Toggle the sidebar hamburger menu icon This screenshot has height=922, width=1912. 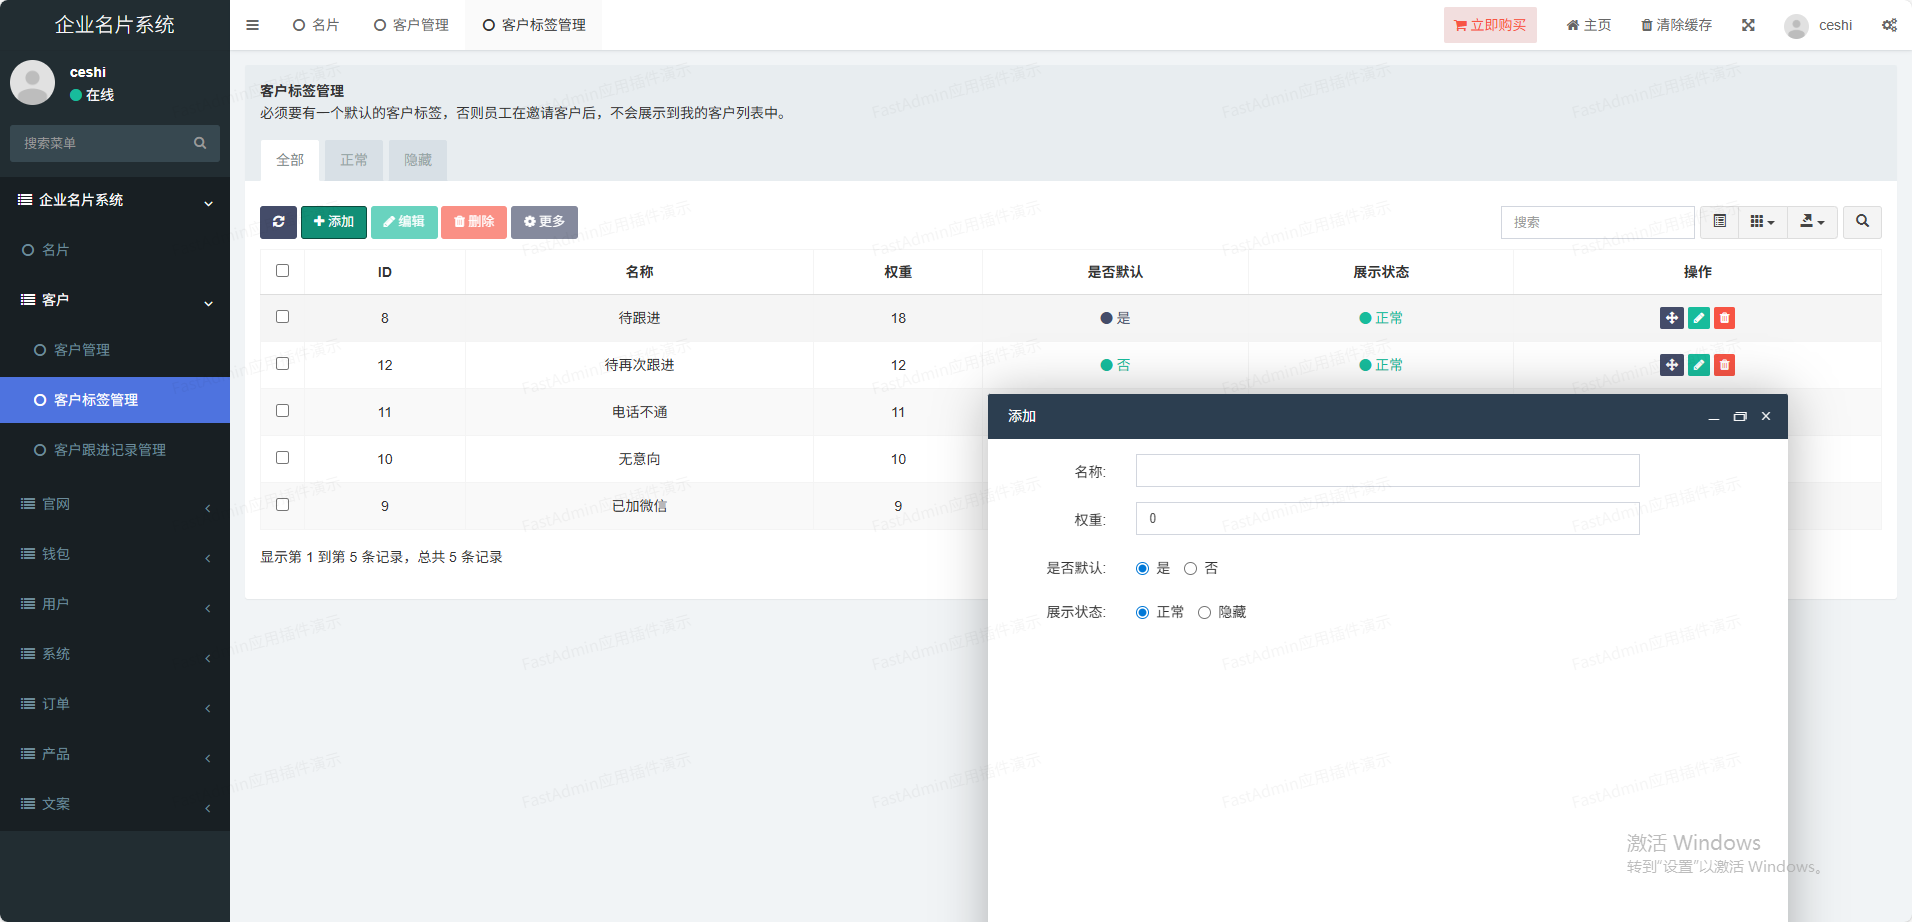(x=252, y=25)
